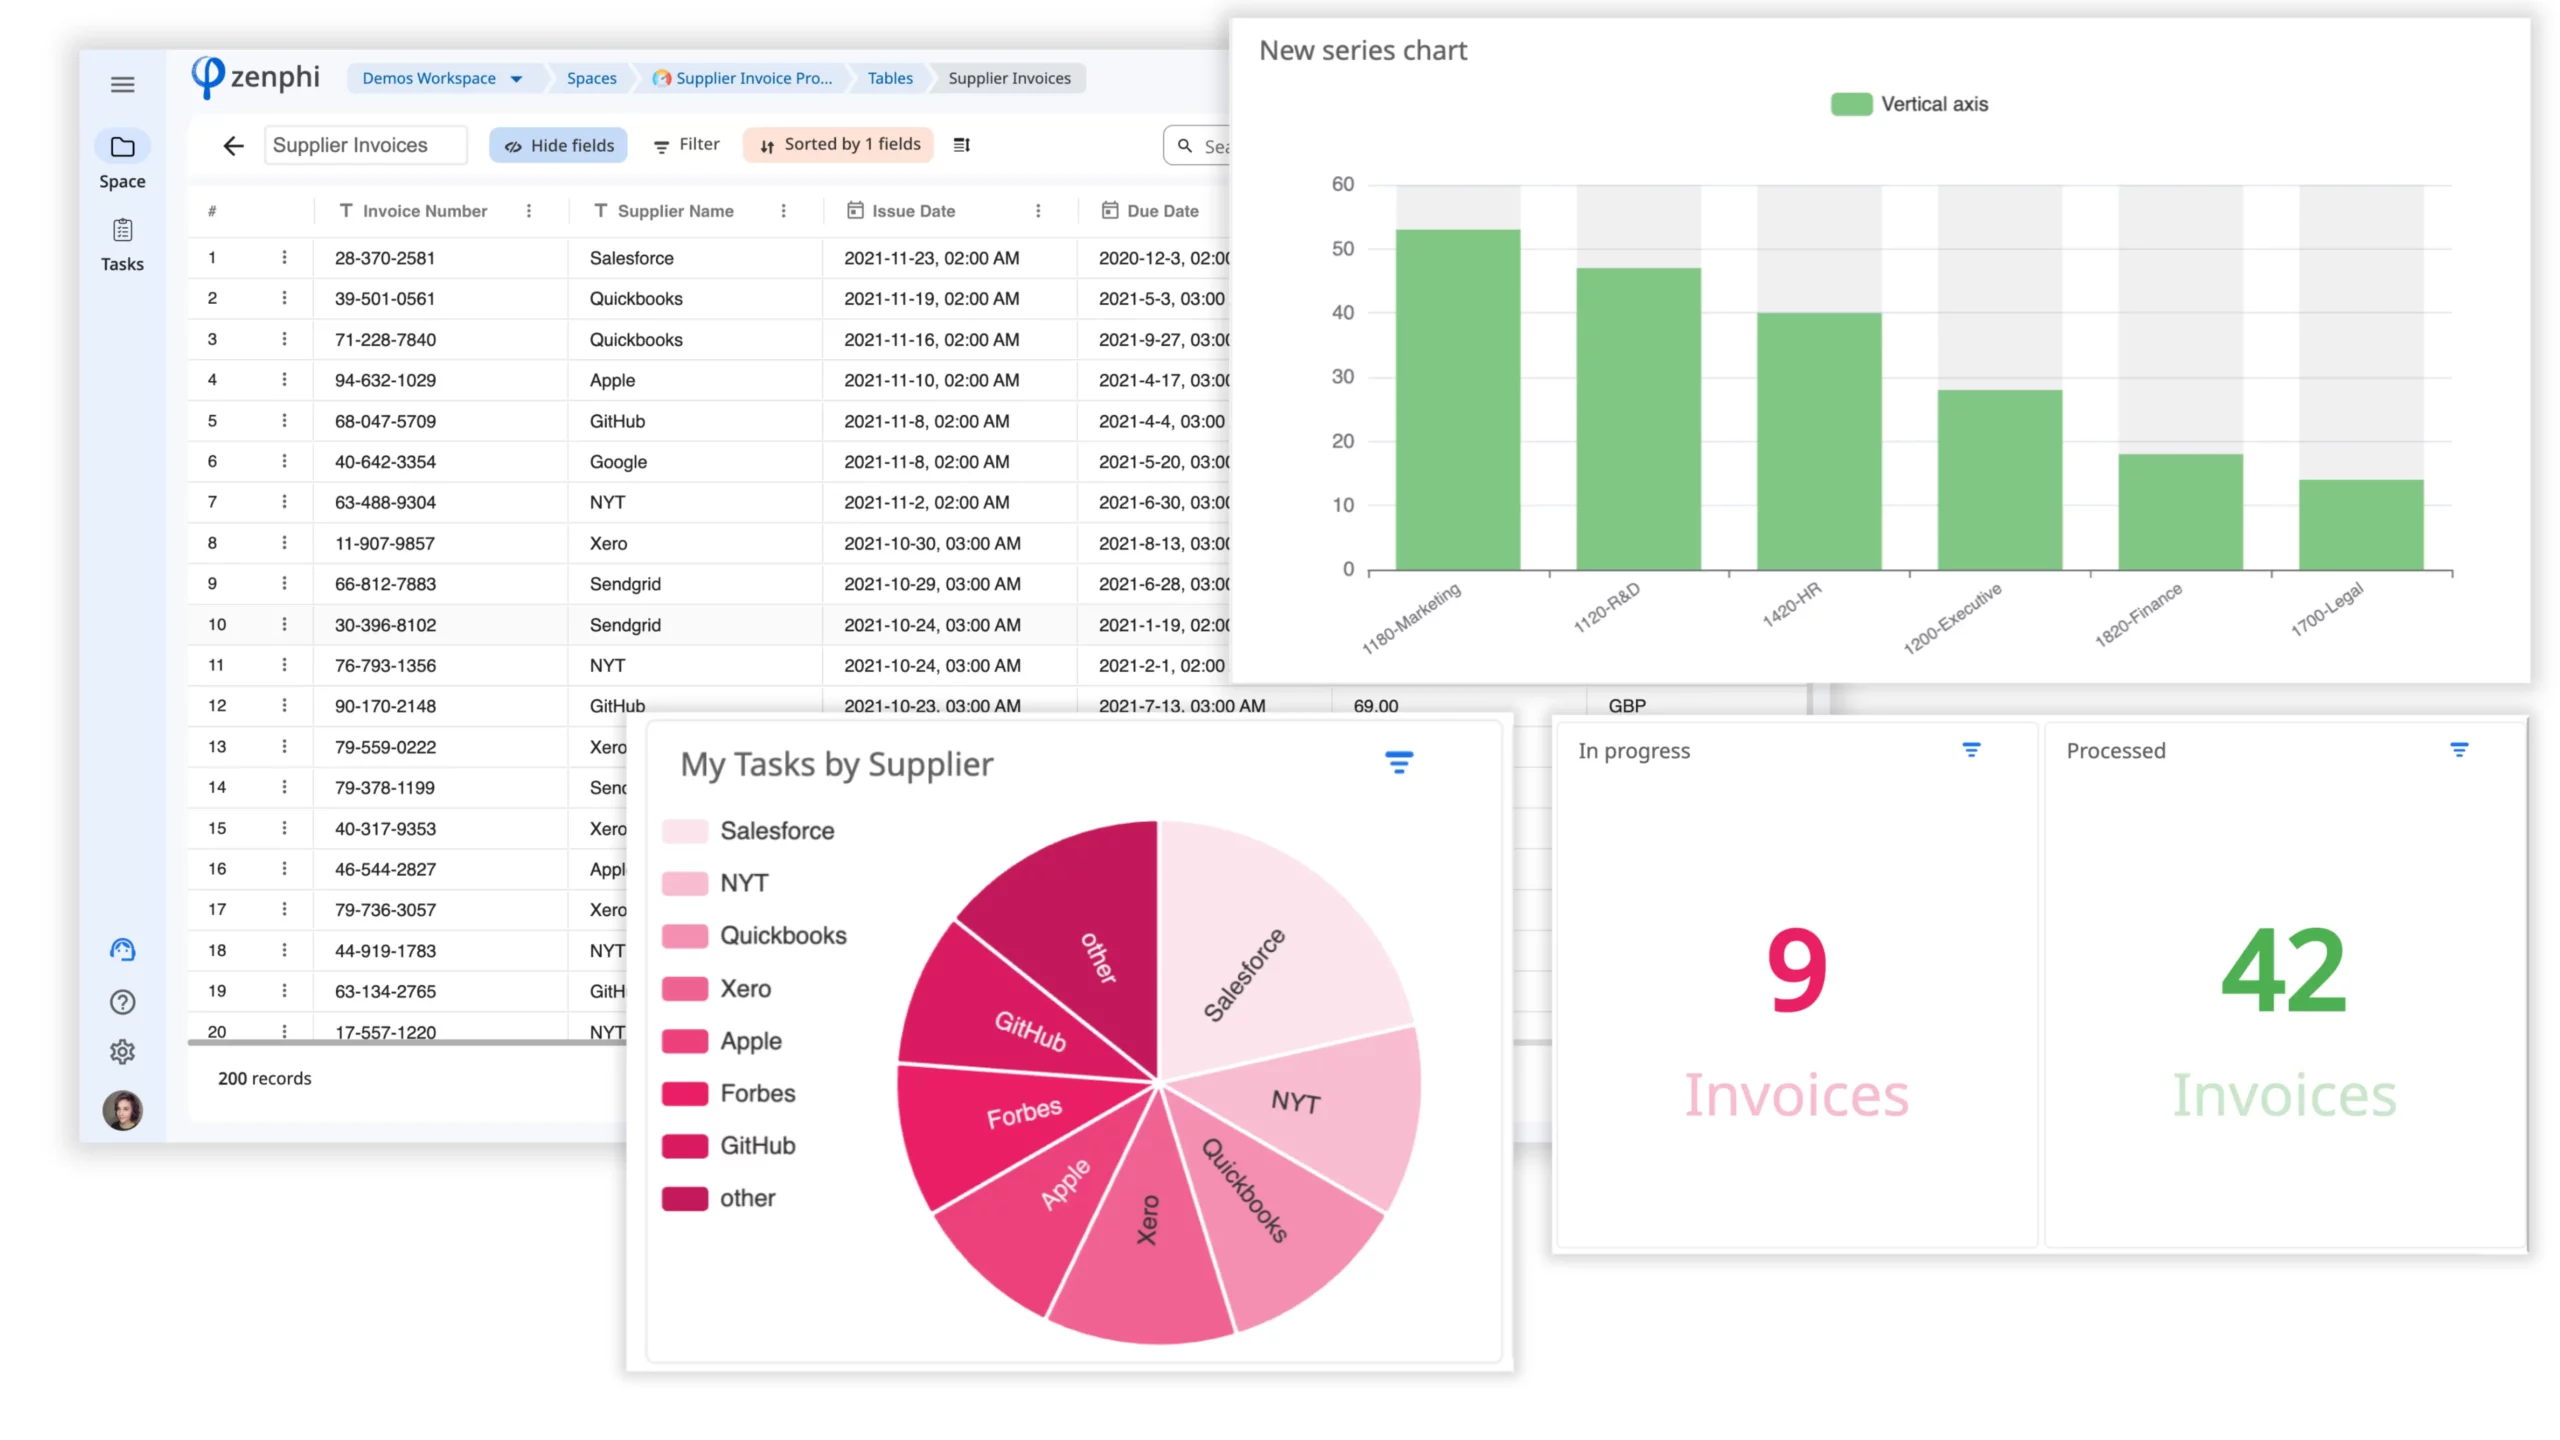Toggle Xero legend swatch
Screen dimensions: 2560x1440
[x=684, y=989]
